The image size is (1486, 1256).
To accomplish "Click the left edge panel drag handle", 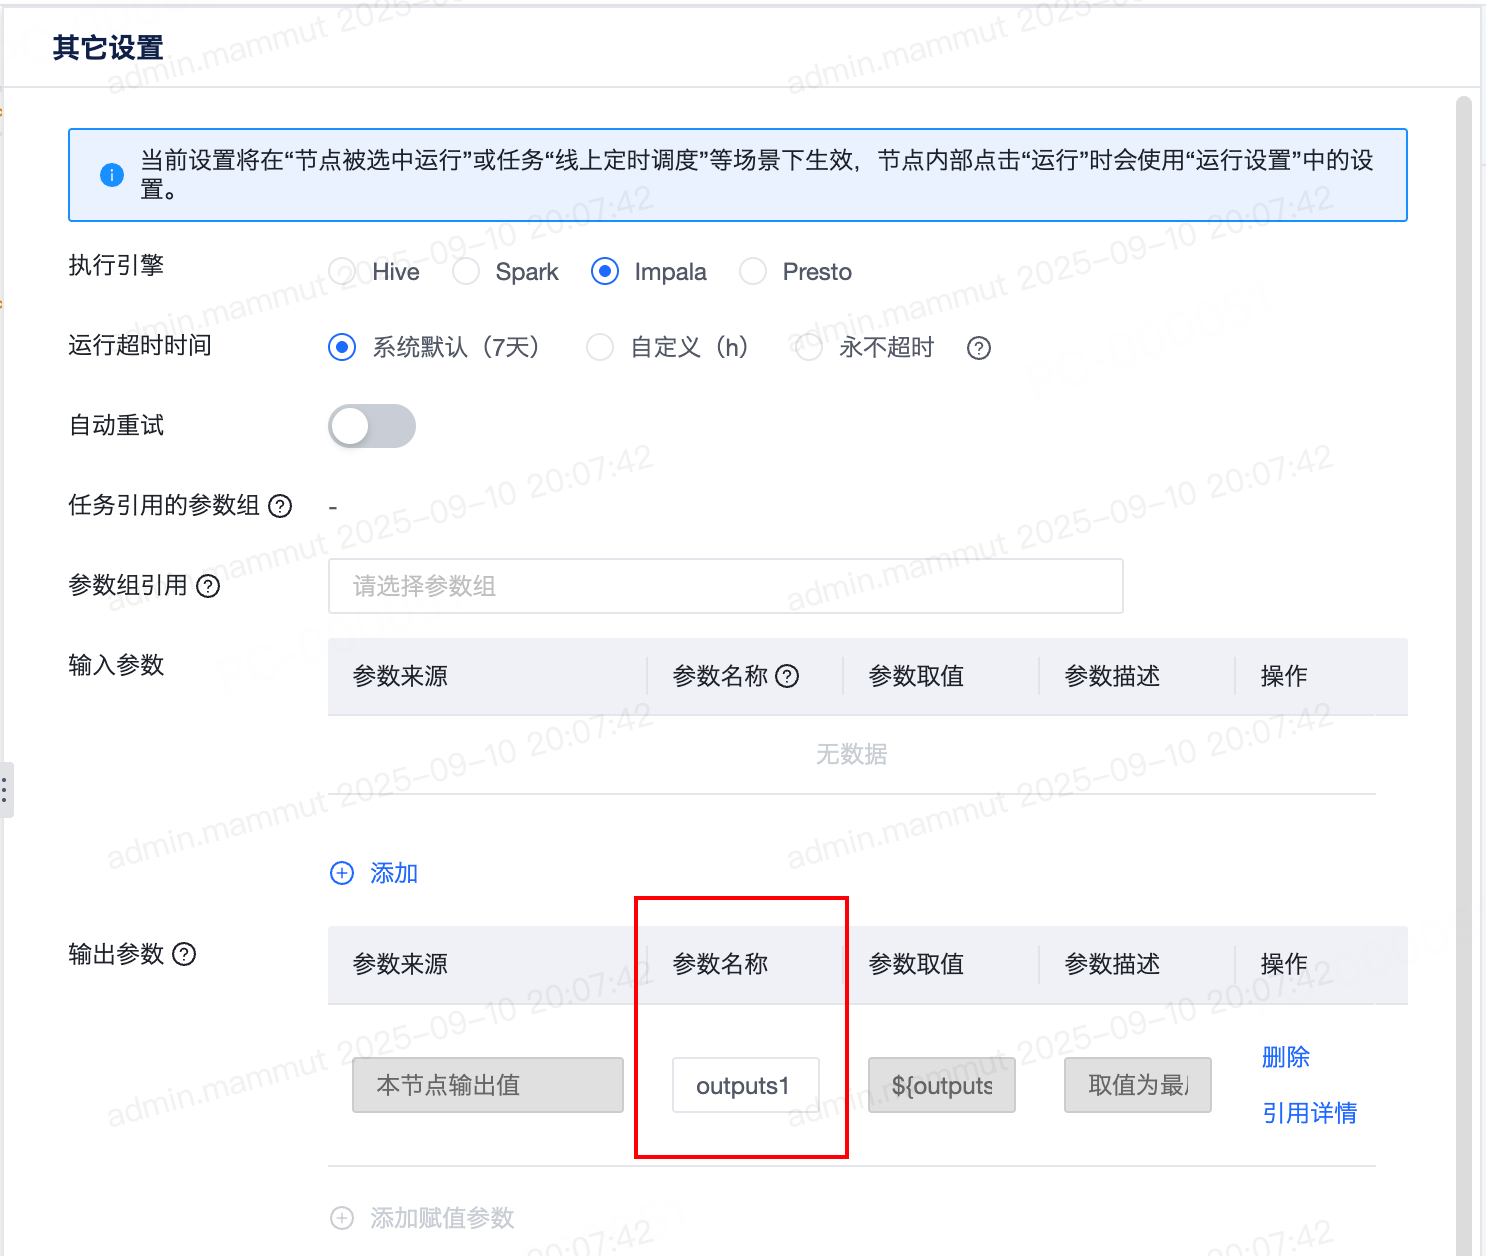I will [x=6, y=790].
